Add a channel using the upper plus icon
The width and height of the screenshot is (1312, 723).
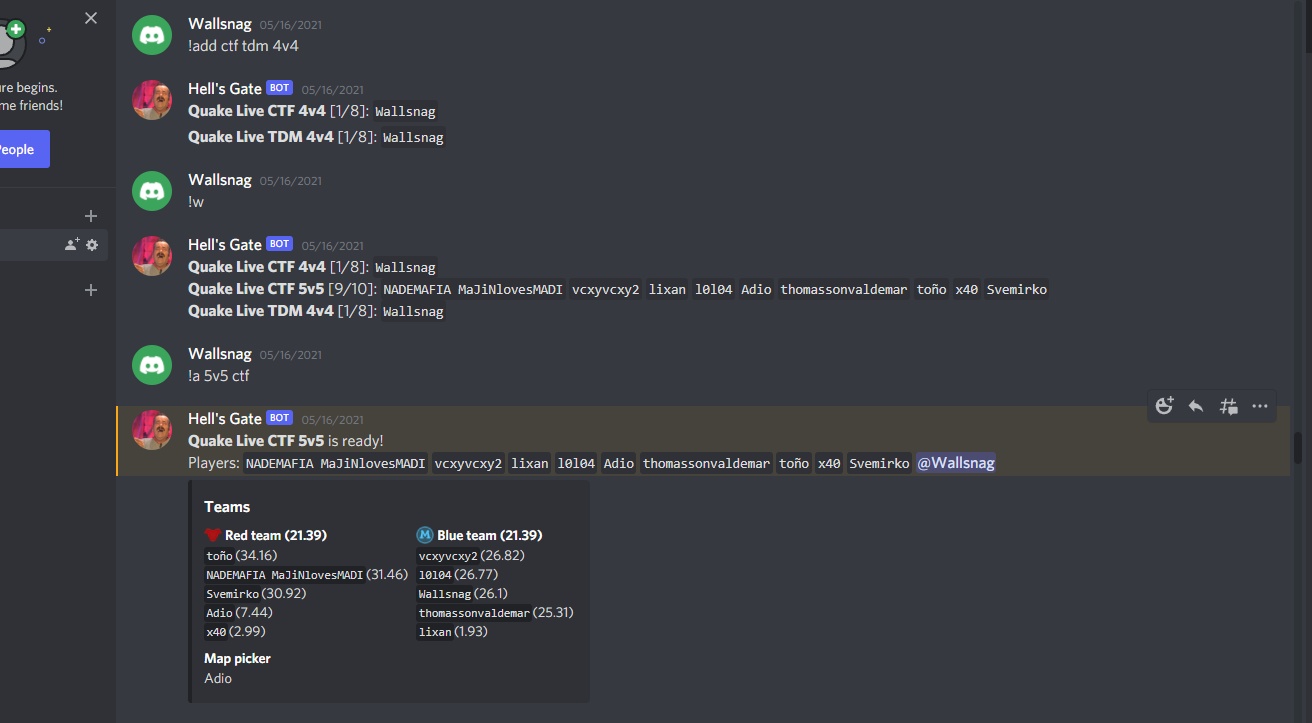pos(90,215)
